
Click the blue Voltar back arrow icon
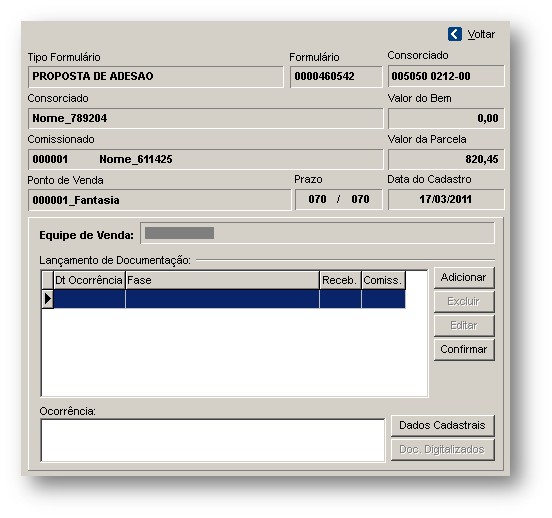coord(454,35)
